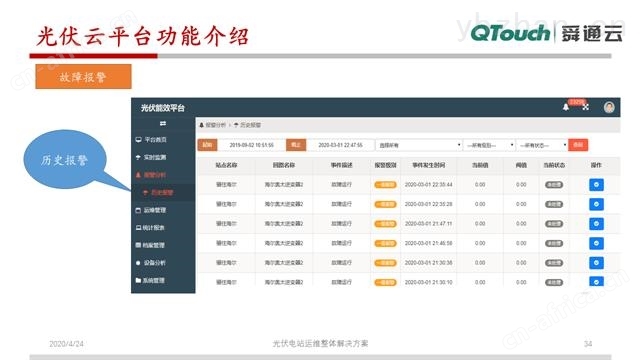Click the monitor icon beside 平台首页
Viewport: 640px width, 360px height.
139,140
